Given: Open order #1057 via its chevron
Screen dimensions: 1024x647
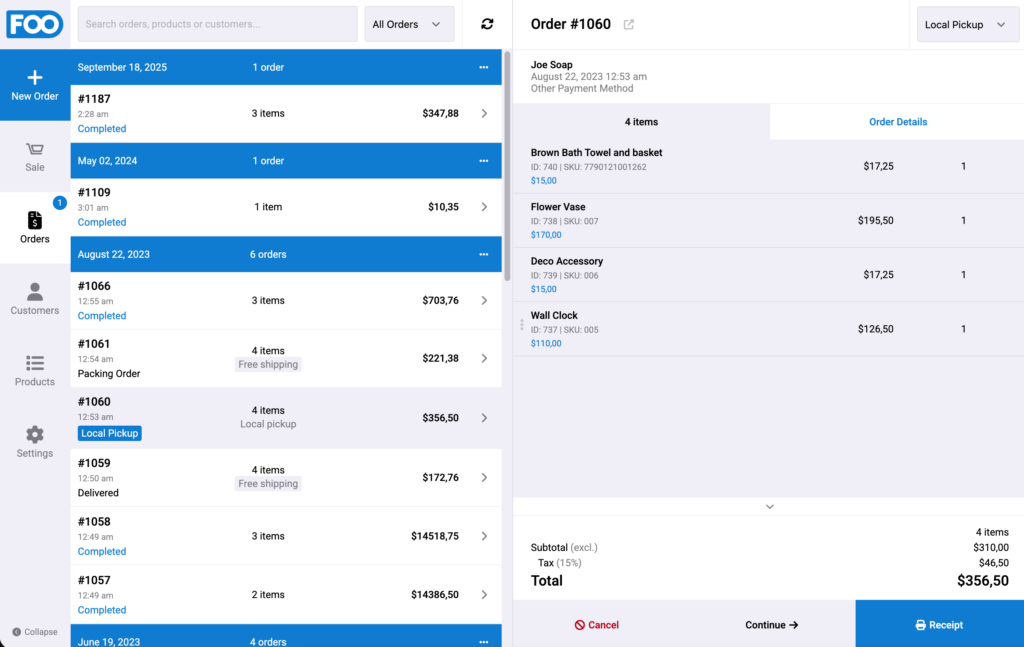Looking at the screenshot, I should [484, 595].
